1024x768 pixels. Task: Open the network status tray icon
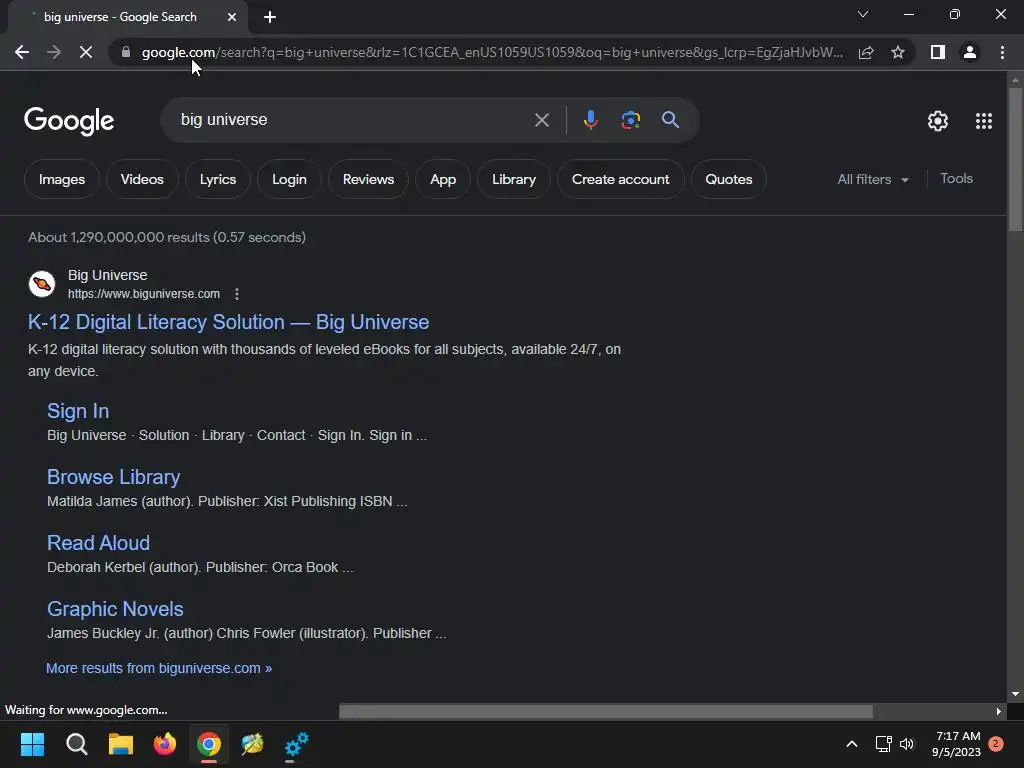[x=884, y=744]
